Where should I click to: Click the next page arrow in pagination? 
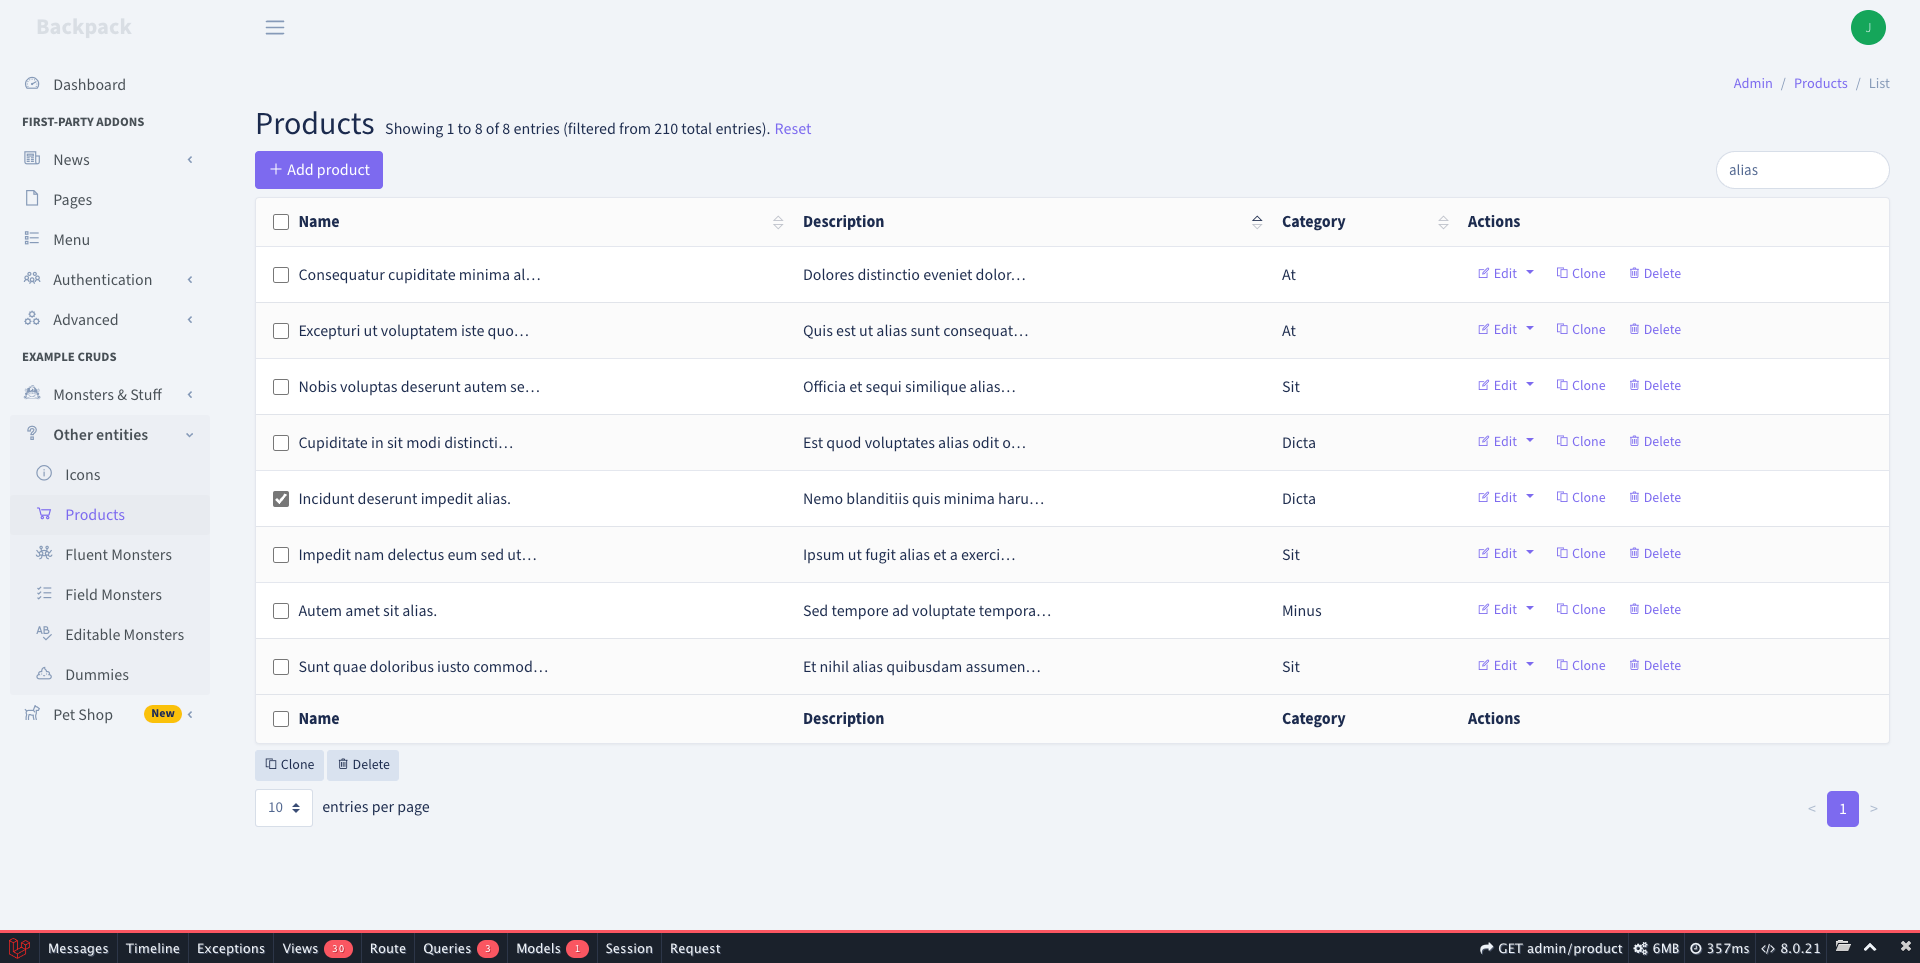coord(1874,809)
